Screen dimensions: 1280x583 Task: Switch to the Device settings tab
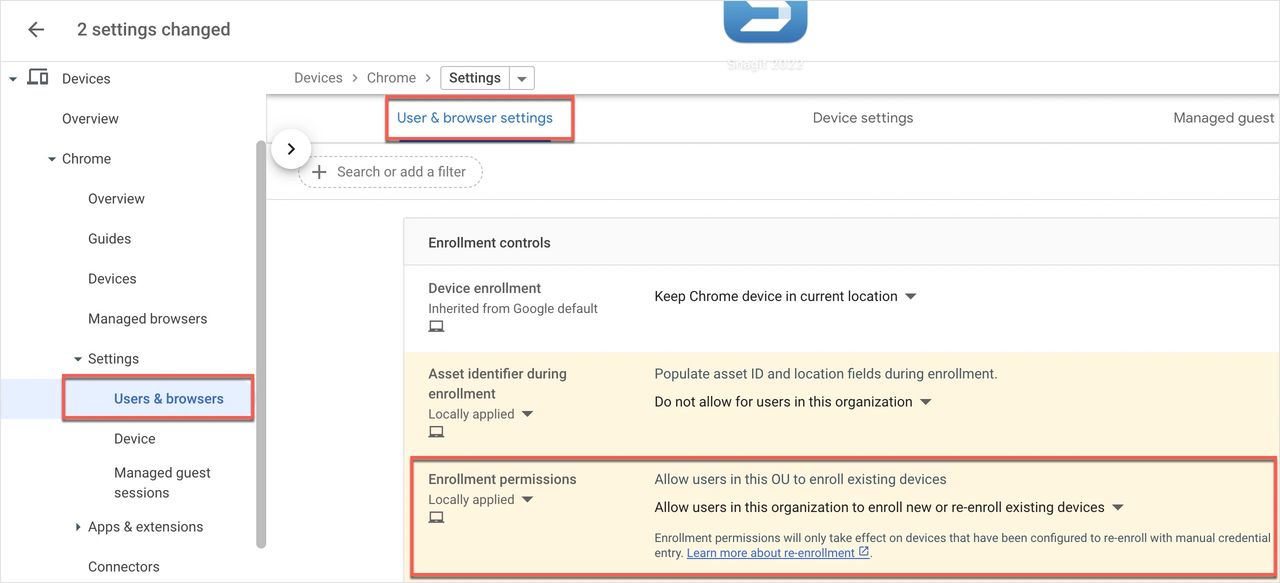862,118
